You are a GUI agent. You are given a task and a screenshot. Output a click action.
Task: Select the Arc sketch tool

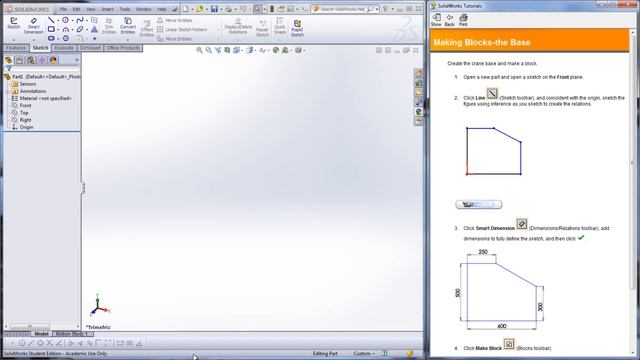65,29
